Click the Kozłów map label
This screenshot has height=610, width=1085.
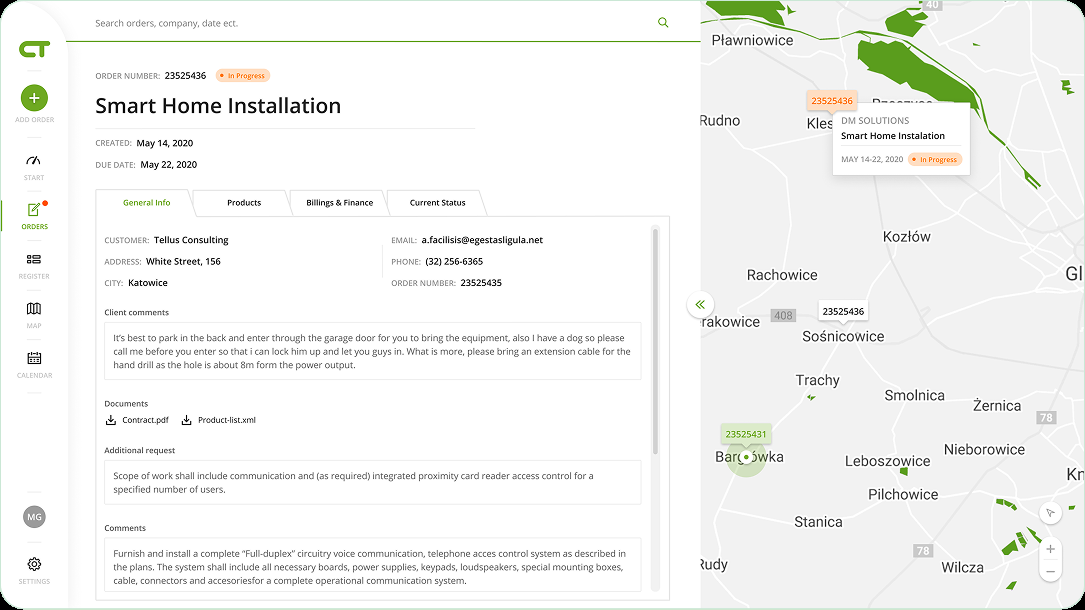[906, 237]
